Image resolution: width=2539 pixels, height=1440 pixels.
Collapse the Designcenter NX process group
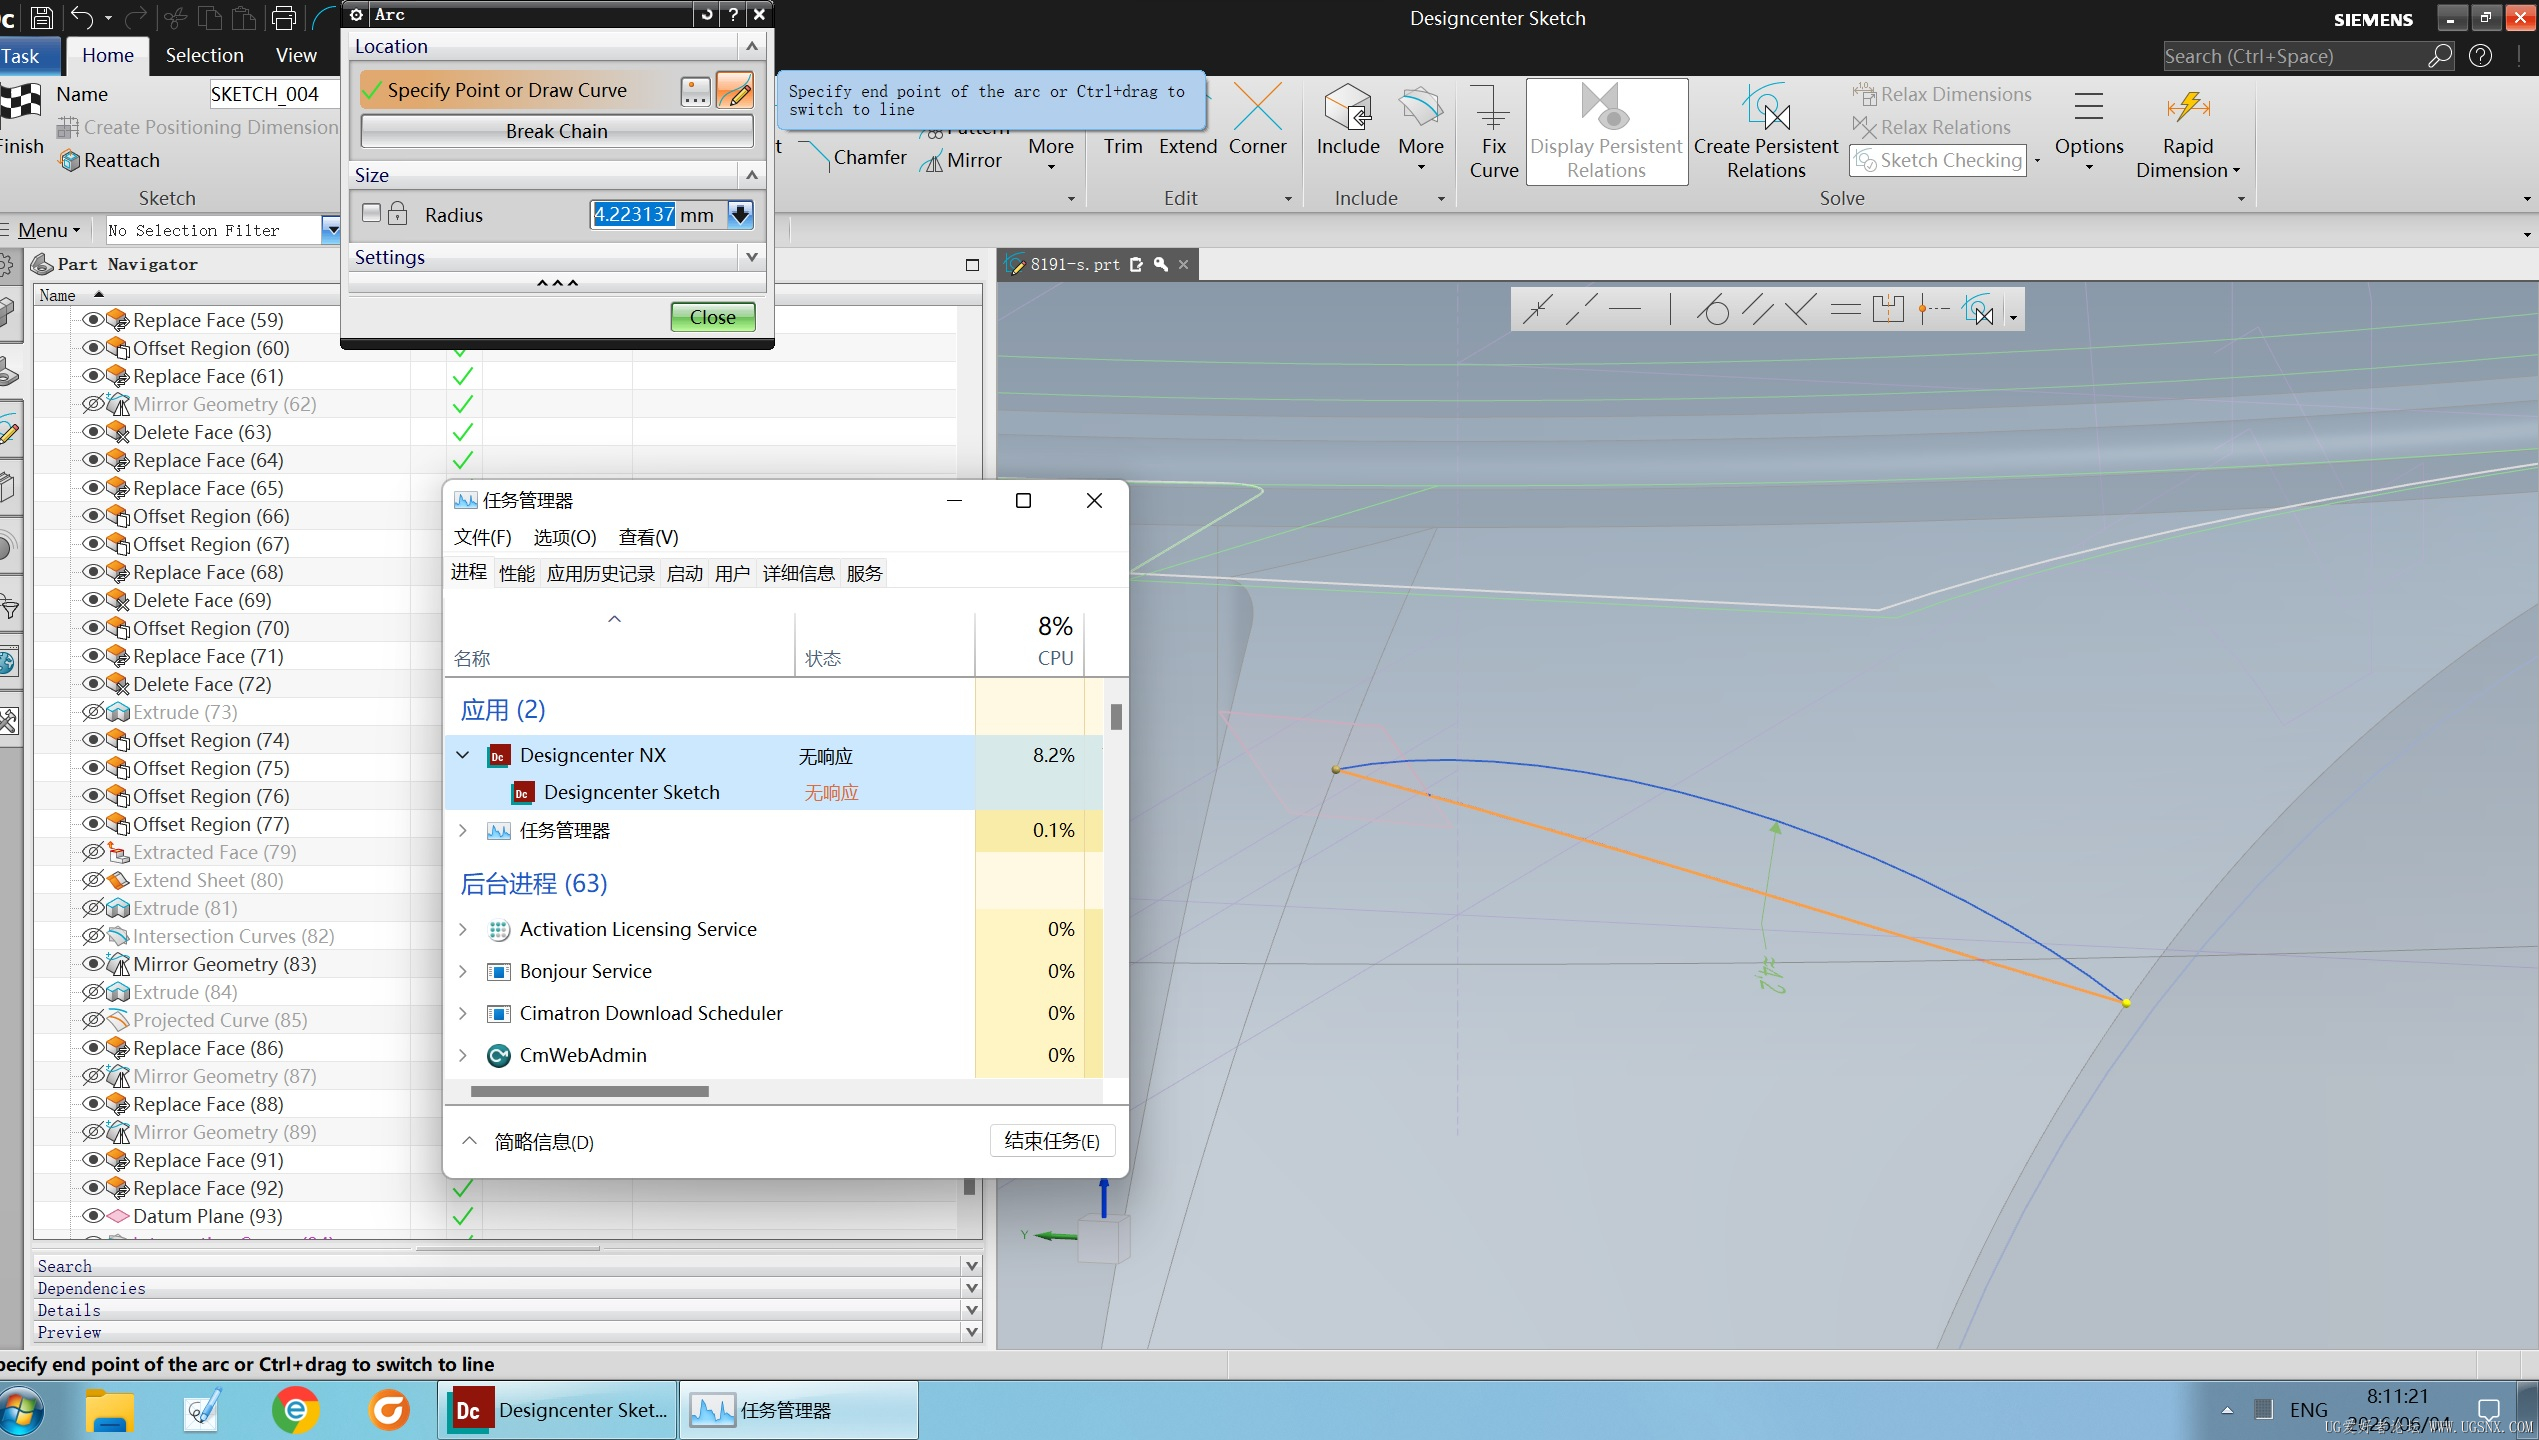[x=463, y=755]
